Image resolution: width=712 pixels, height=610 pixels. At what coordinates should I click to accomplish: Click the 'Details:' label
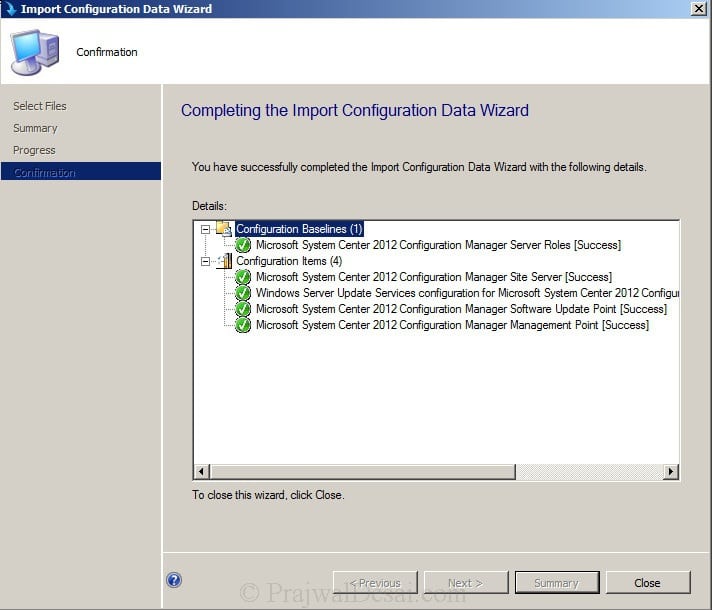pyautogui.click(x=209, y=206)
